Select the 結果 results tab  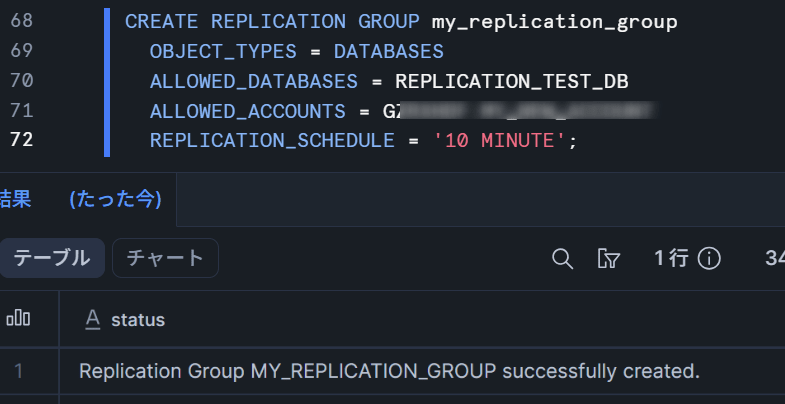[x=14, y=199]
